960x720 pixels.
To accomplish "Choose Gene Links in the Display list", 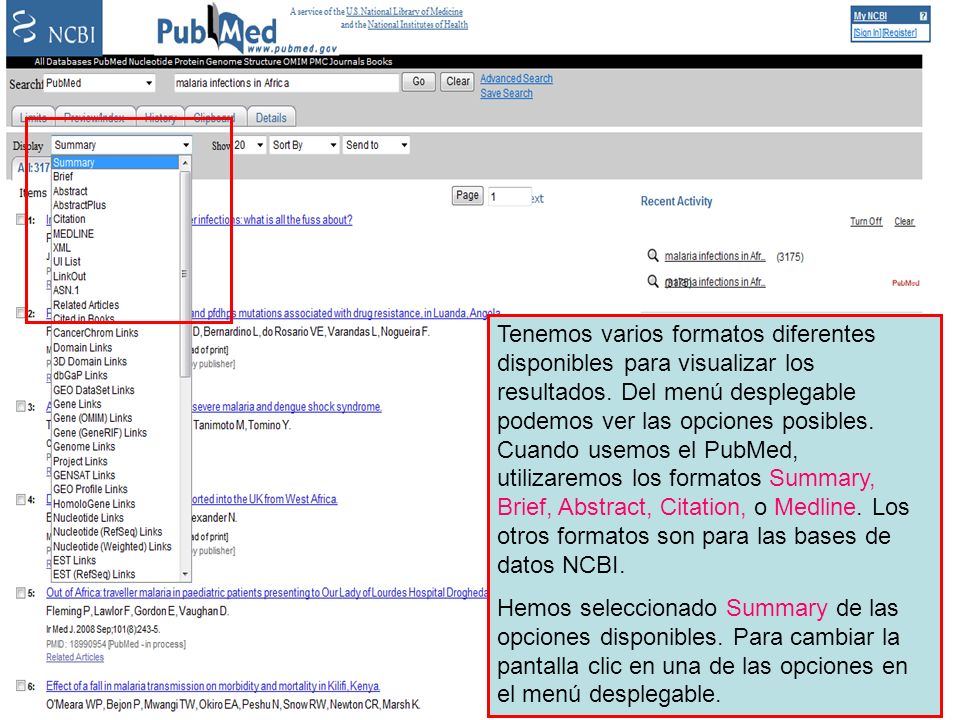I will coord(115,404).
